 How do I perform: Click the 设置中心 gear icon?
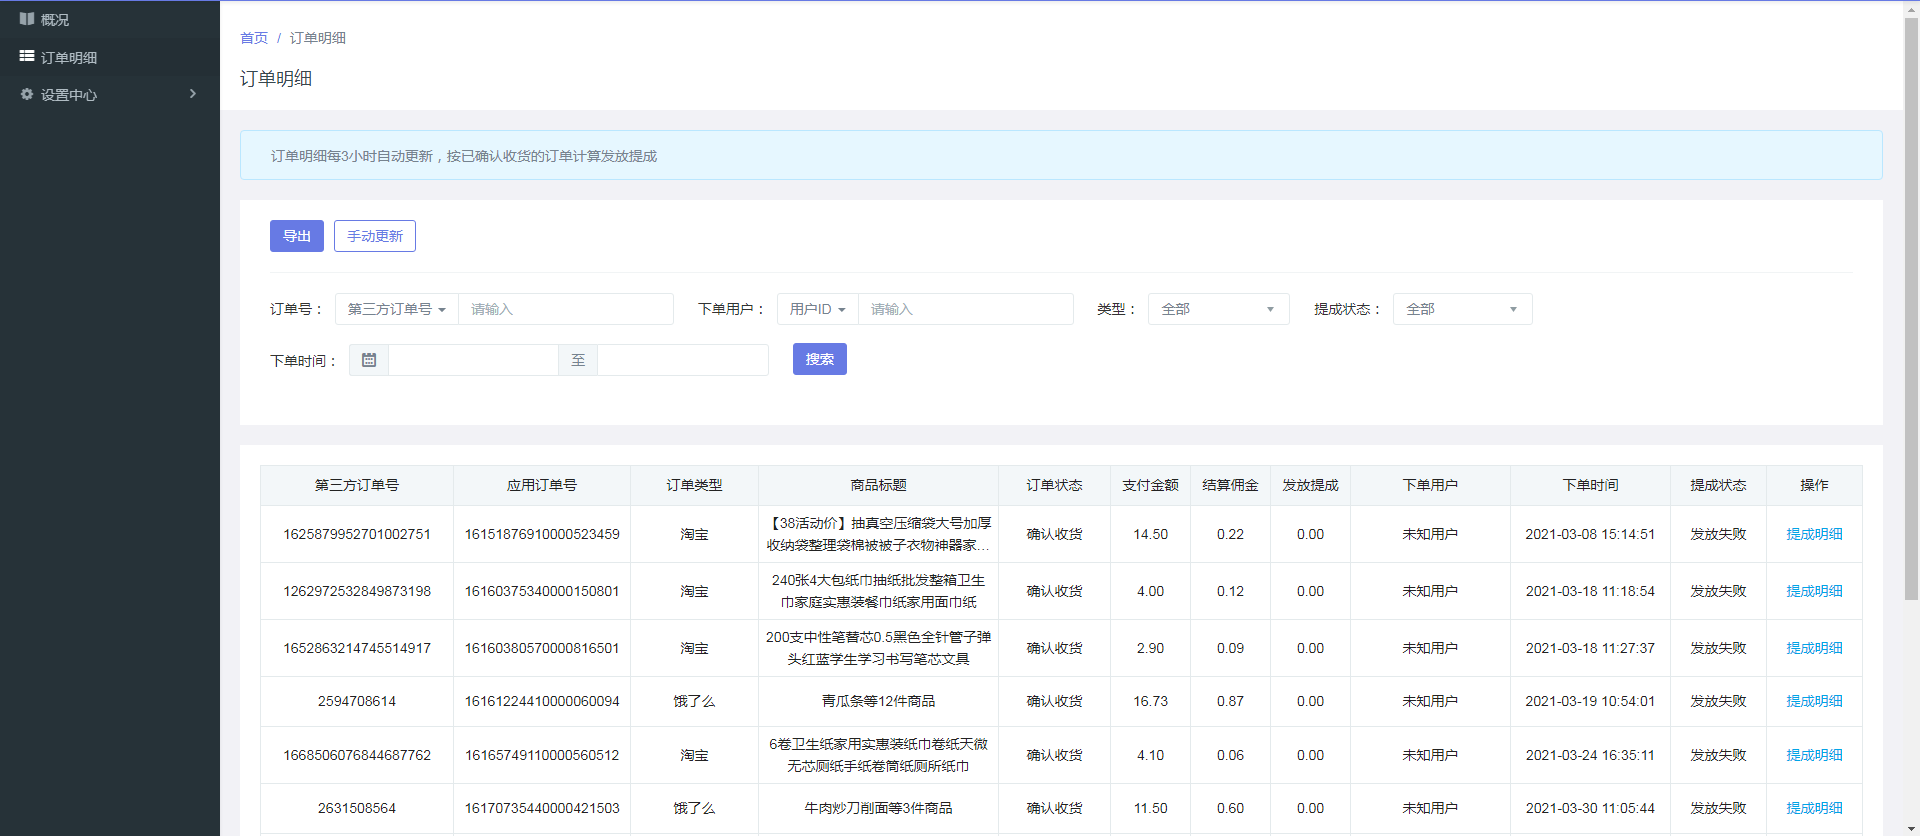tap(27, 94)
